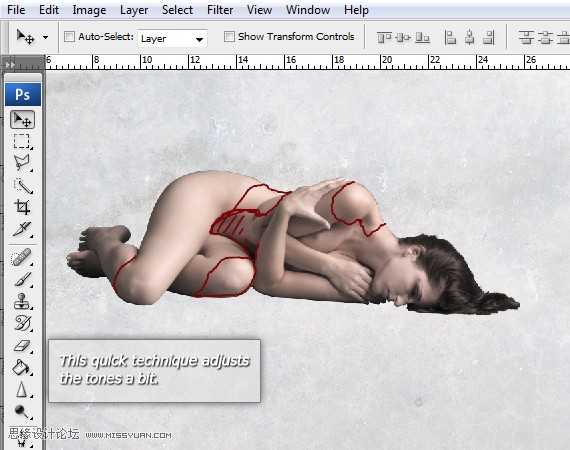The image size is (570, 450).
Task: Enable Show Transform Controls checkbox
Action: (x=229, y=36)
